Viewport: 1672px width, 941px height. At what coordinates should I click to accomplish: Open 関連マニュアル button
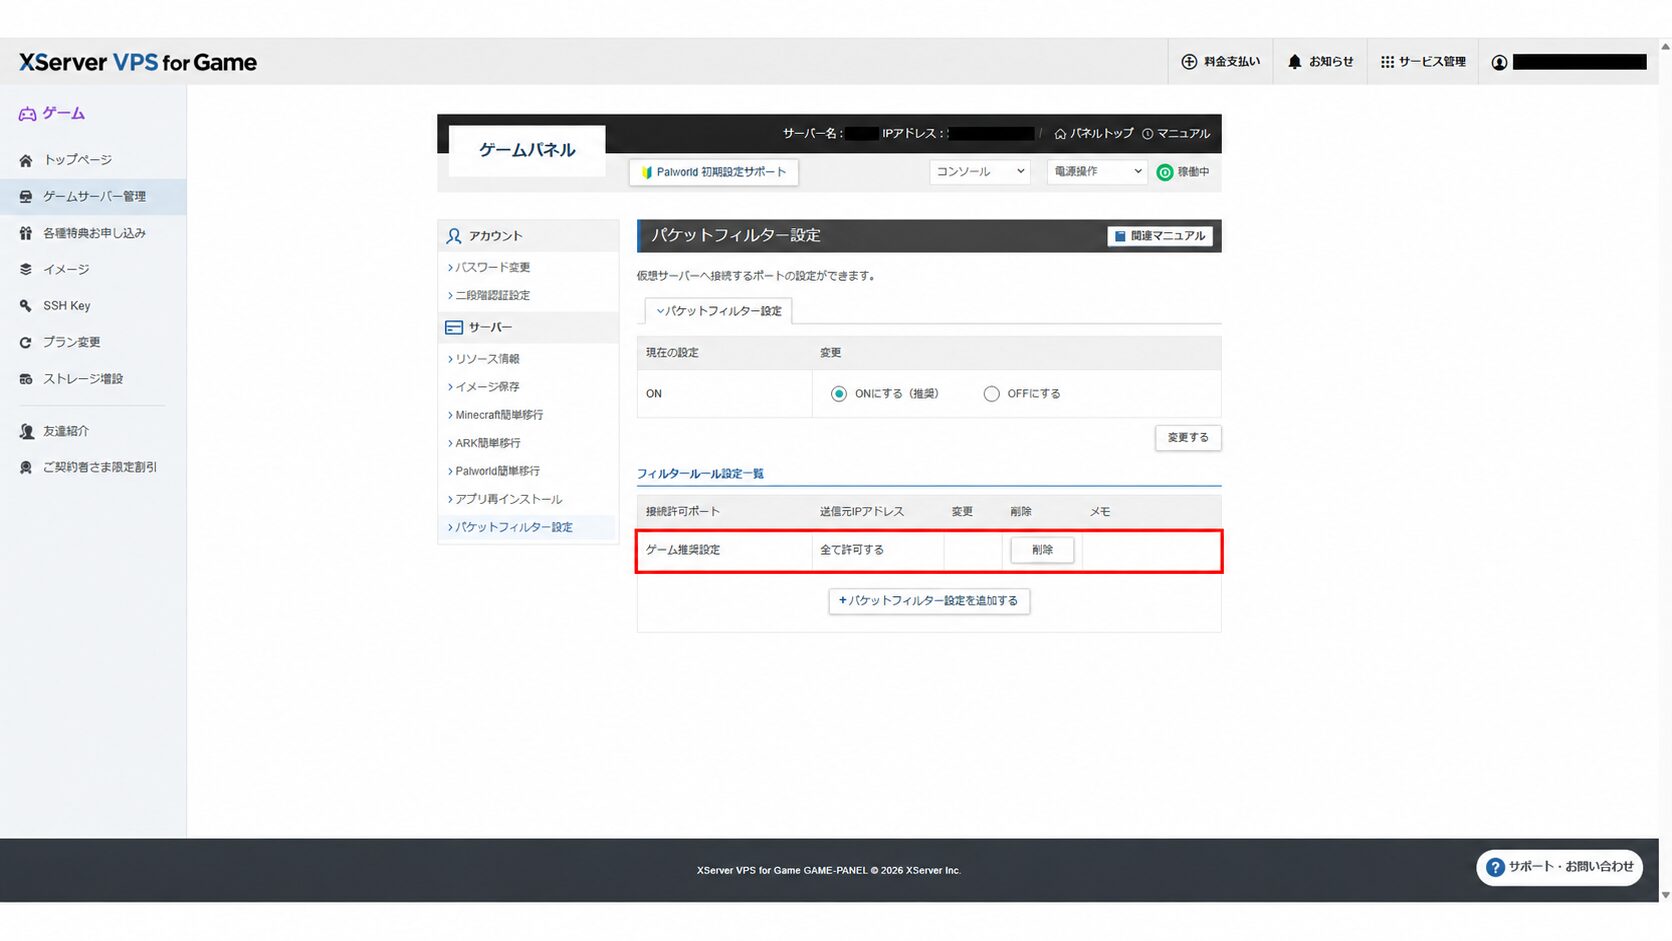pyautogui.click(x=1160, y=236)
